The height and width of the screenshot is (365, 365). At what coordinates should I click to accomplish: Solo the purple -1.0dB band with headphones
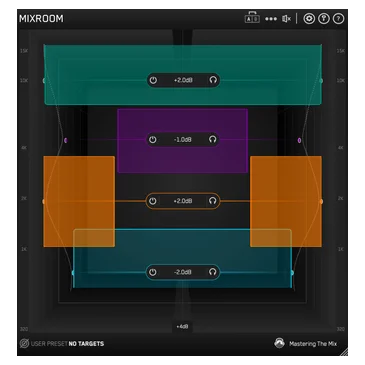(x=213, y=139)
